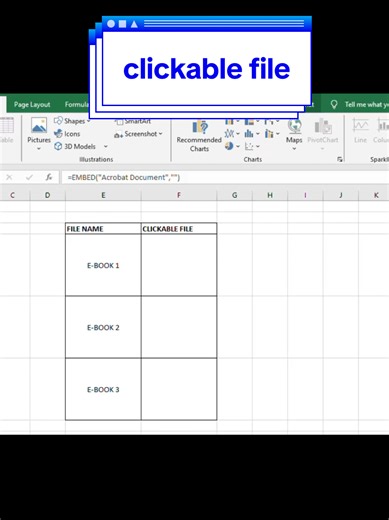The height and width of the screenshot is (520, 389).
Task: Take a Screenshot clipping
Action: click(x=135, y=134)
